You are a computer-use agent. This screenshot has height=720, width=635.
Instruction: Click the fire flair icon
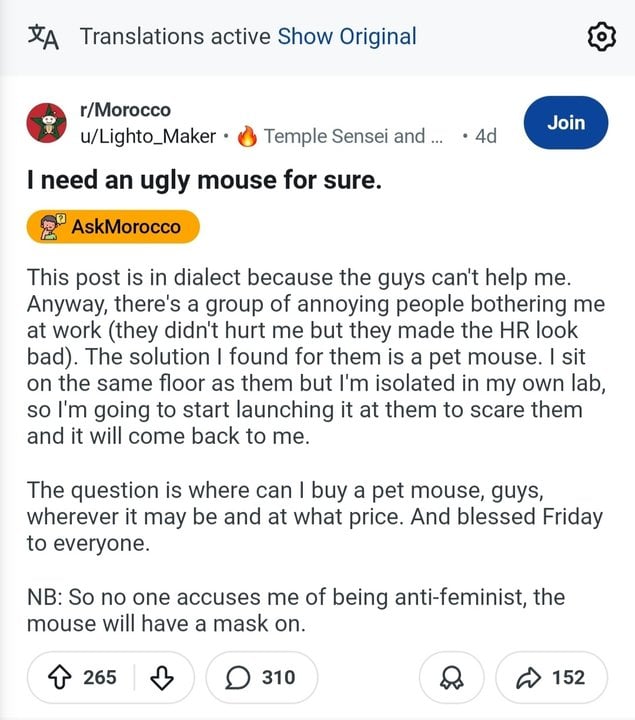[x=248, y=136]
